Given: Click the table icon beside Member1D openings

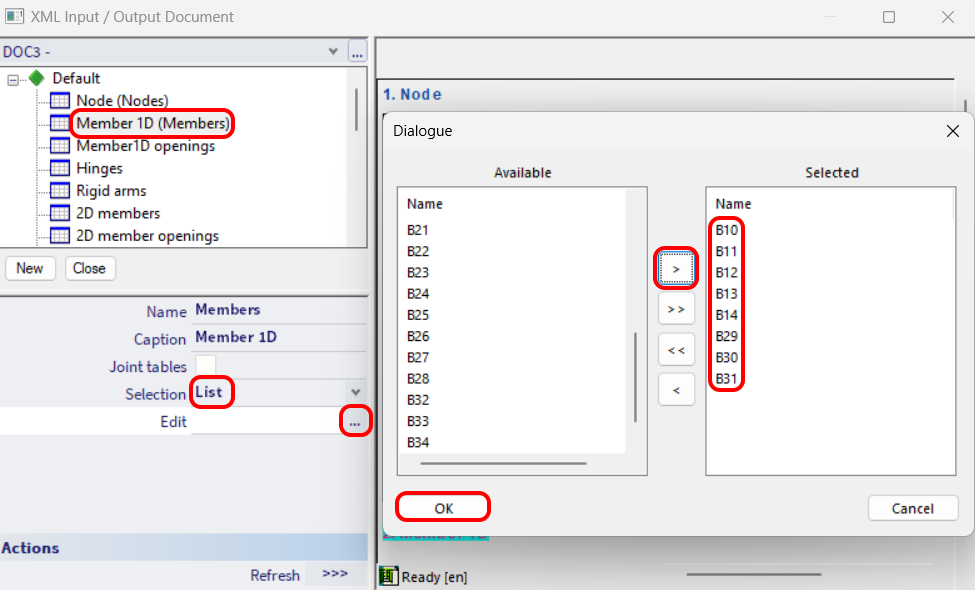Looking at the screenshot, I should [x=60, y=145].
